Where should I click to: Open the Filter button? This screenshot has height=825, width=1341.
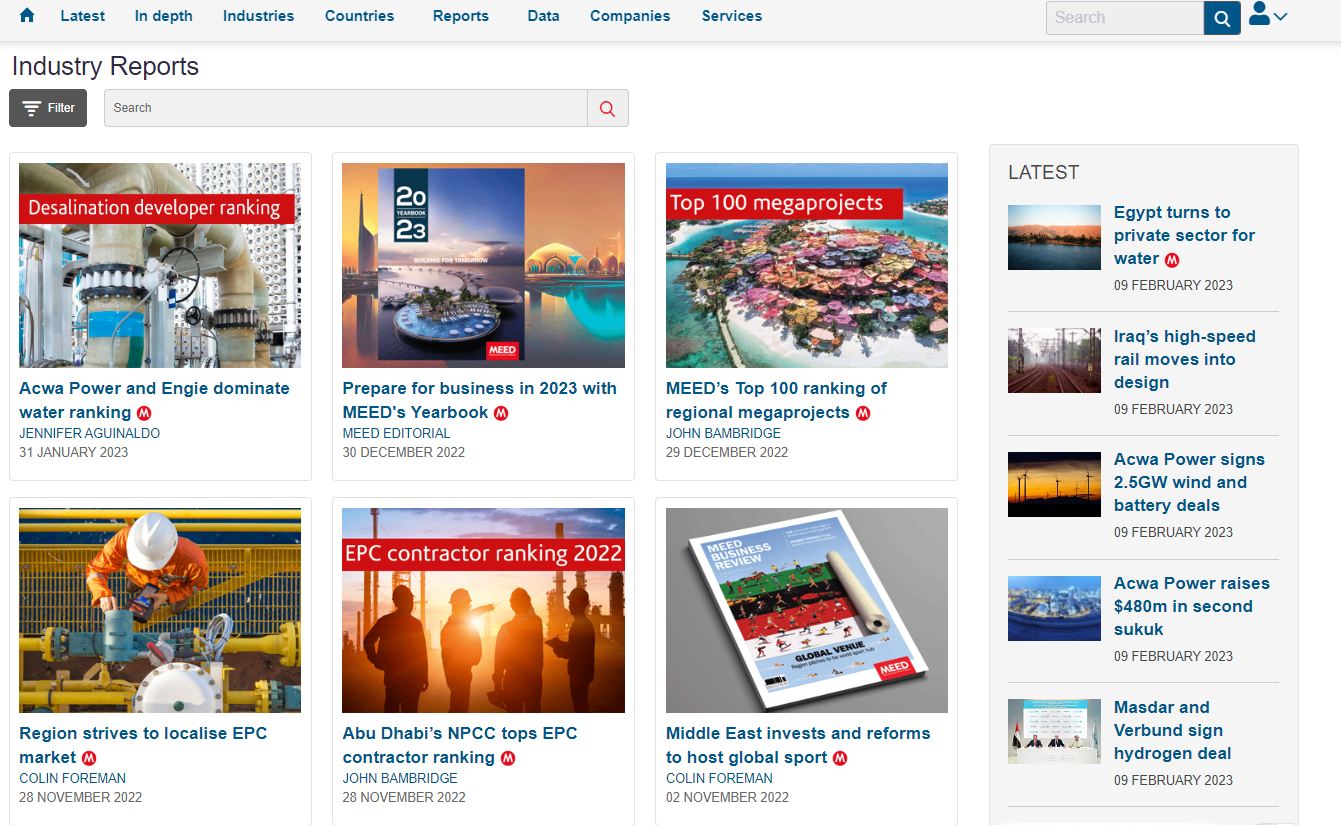pyautogui.click(x=48, y=108)
